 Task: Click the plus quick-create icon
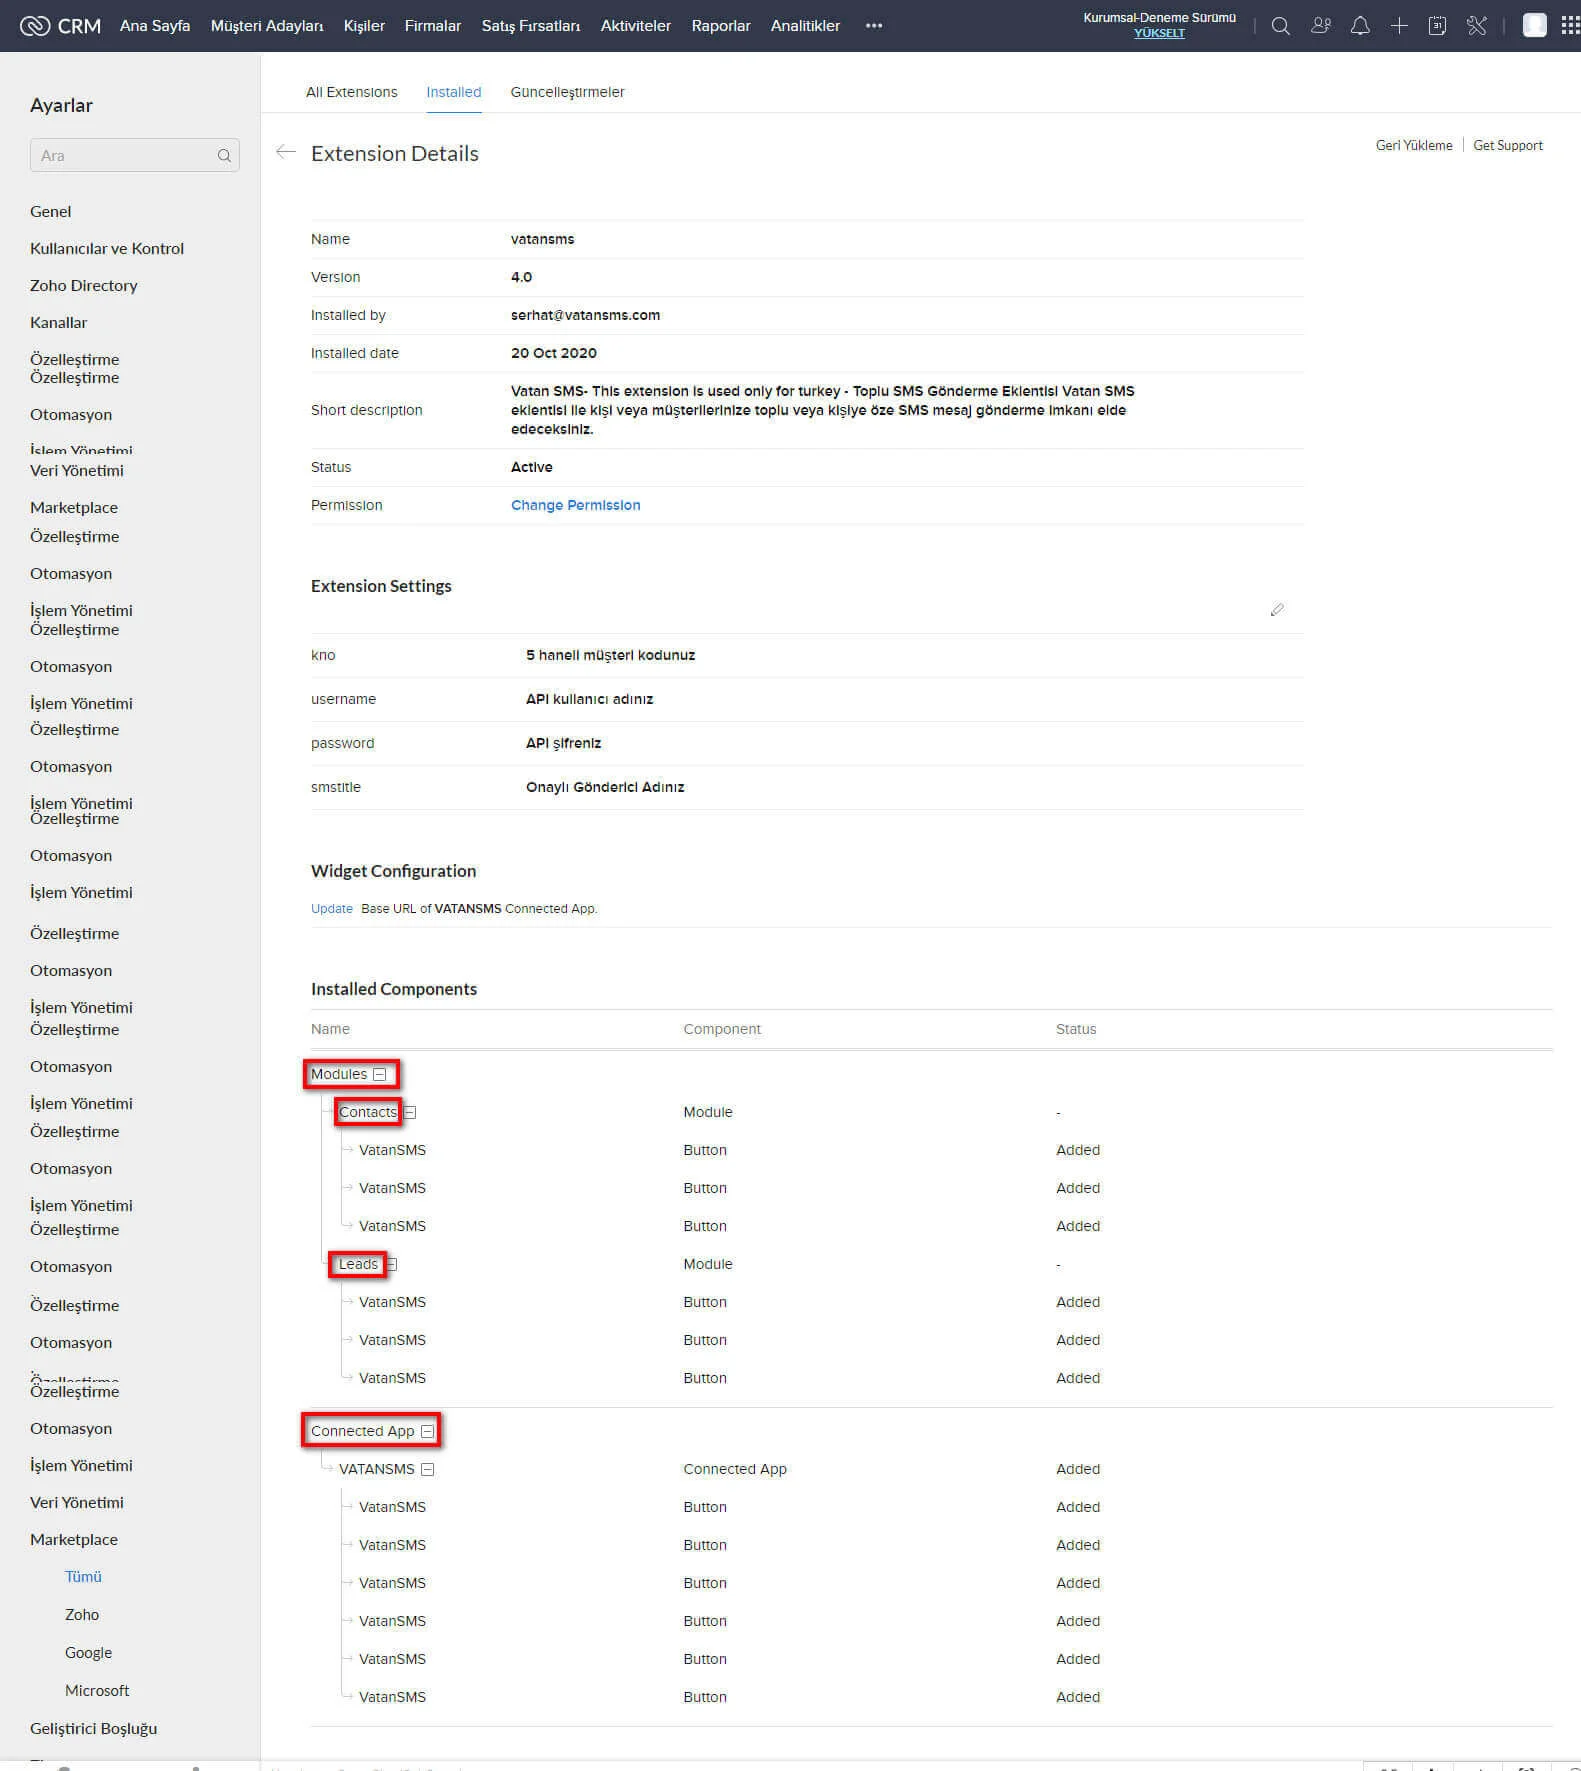click(x=1399, y=26)
